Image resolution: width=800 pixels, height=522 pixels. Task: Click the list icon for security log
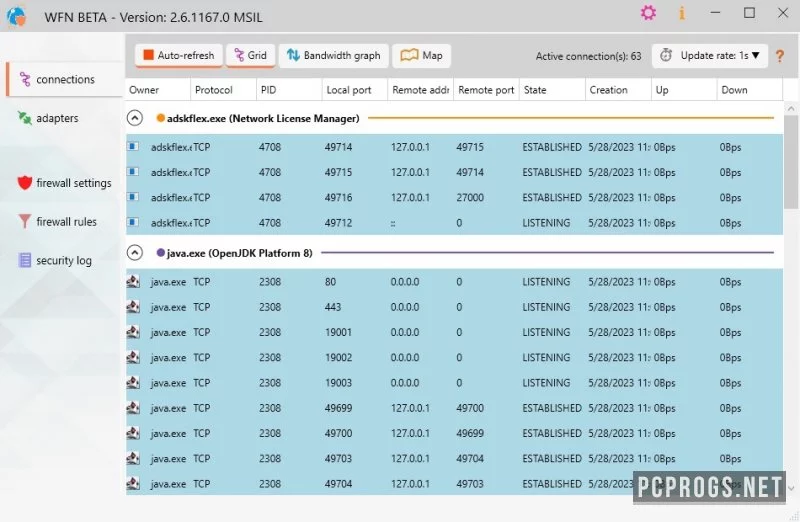point(24,260)
